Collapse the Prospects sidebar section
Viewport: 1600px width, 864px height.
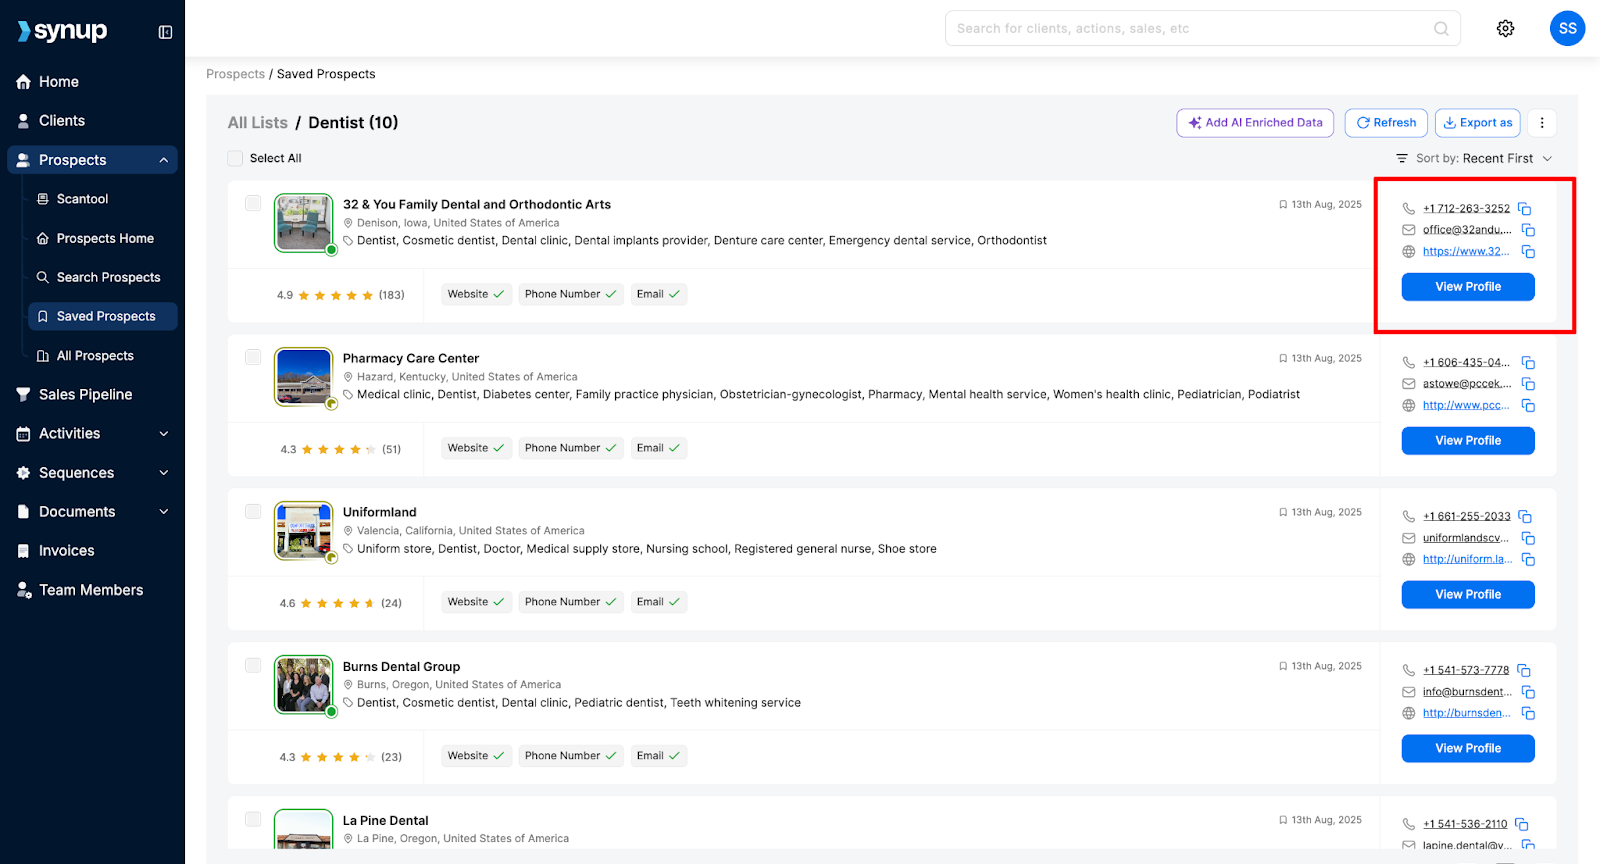point(164,160)
